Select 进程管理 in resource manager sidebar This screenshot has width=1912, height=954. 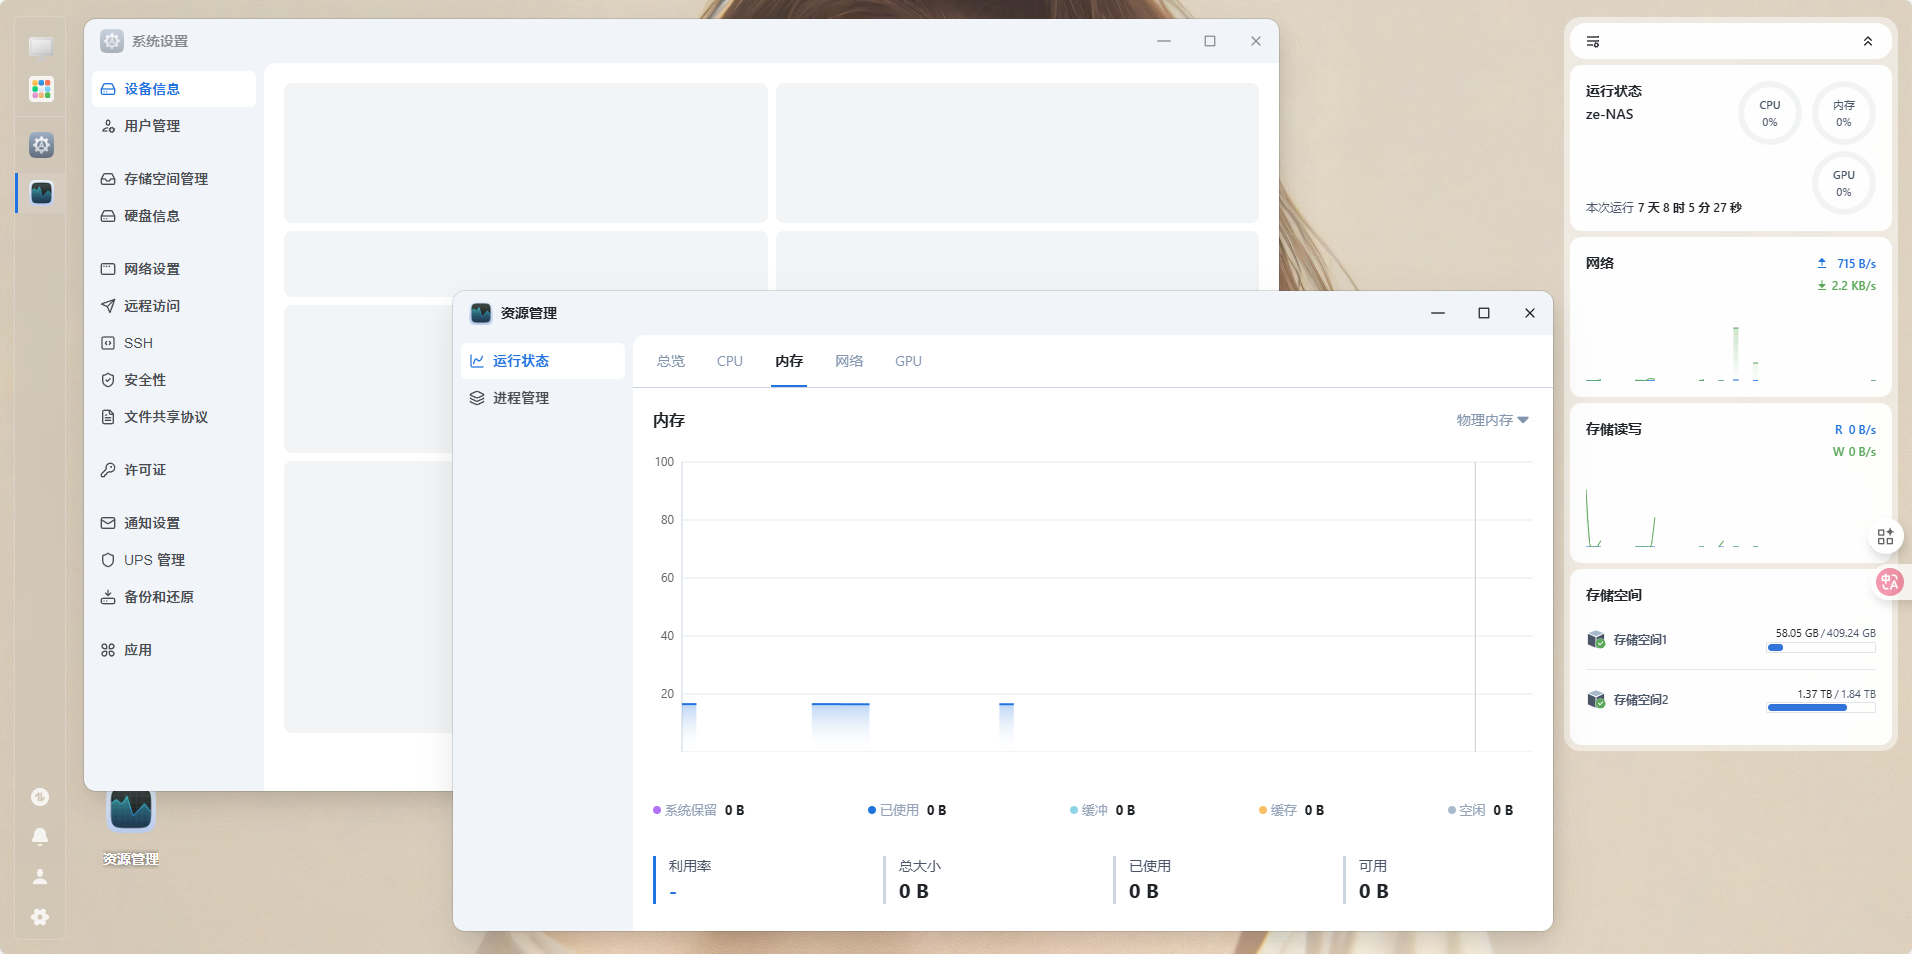tap(543, 398)
